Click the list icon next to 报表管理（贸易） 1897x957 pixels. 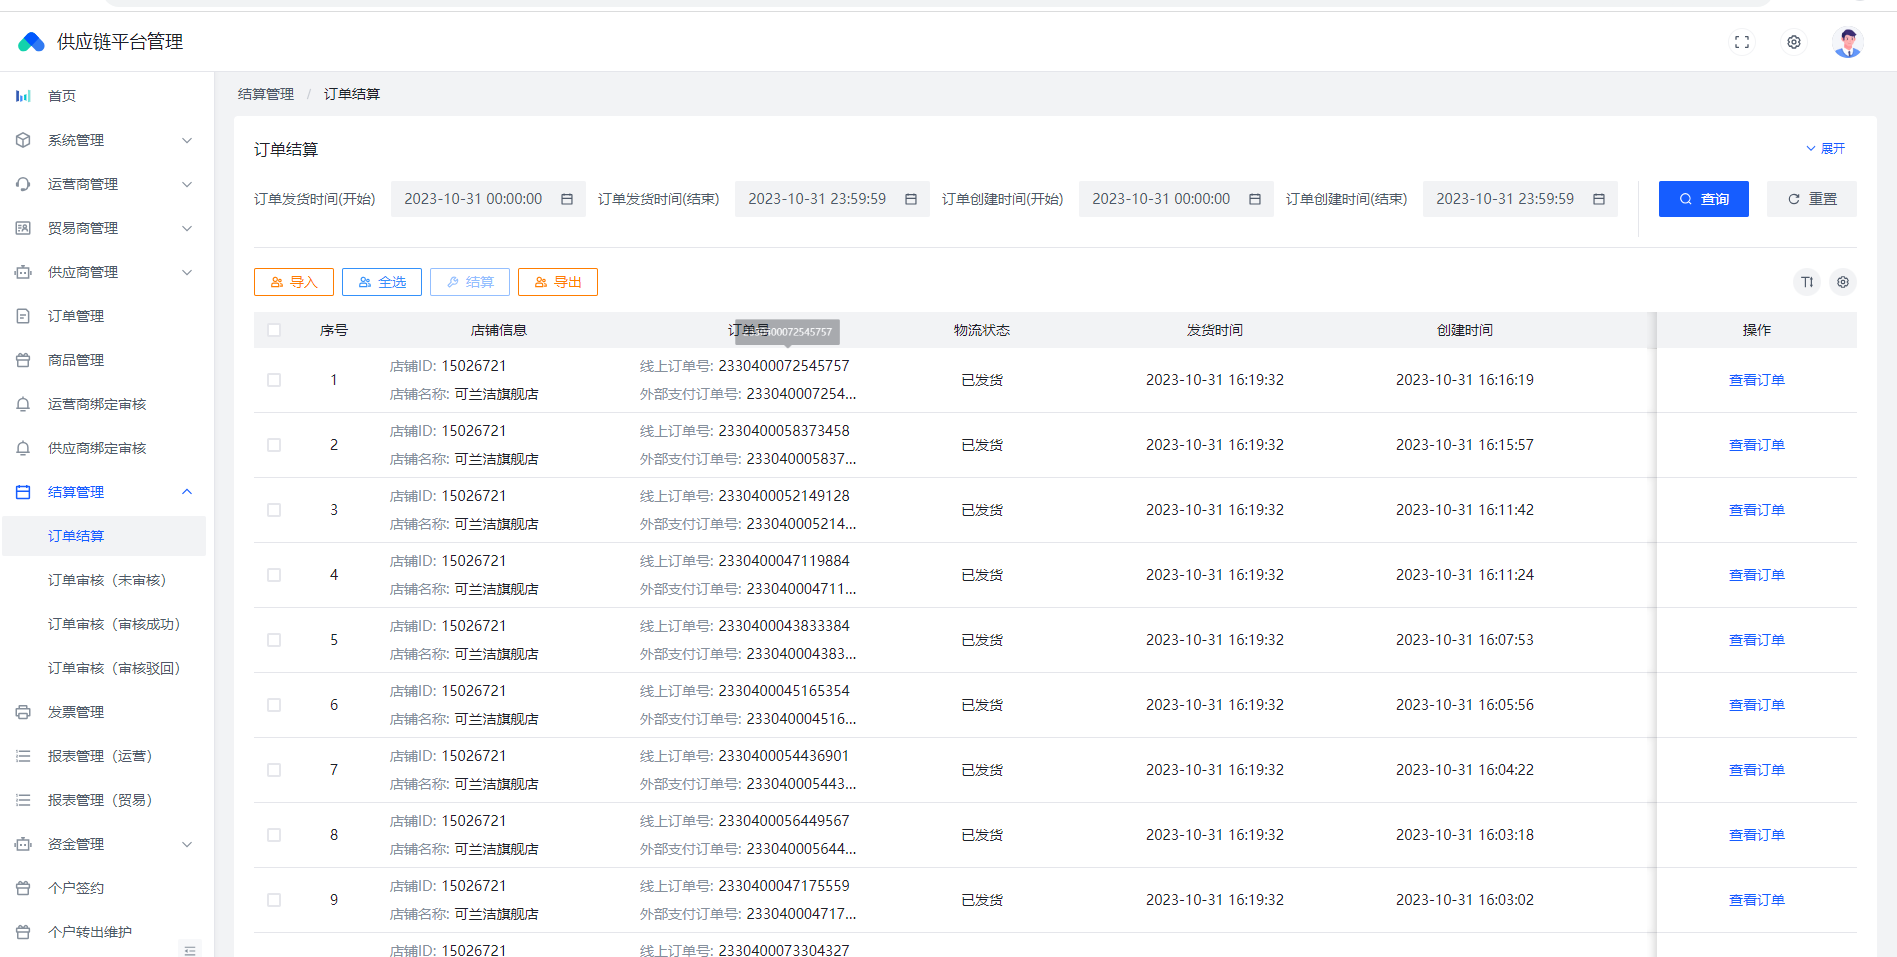23,800
